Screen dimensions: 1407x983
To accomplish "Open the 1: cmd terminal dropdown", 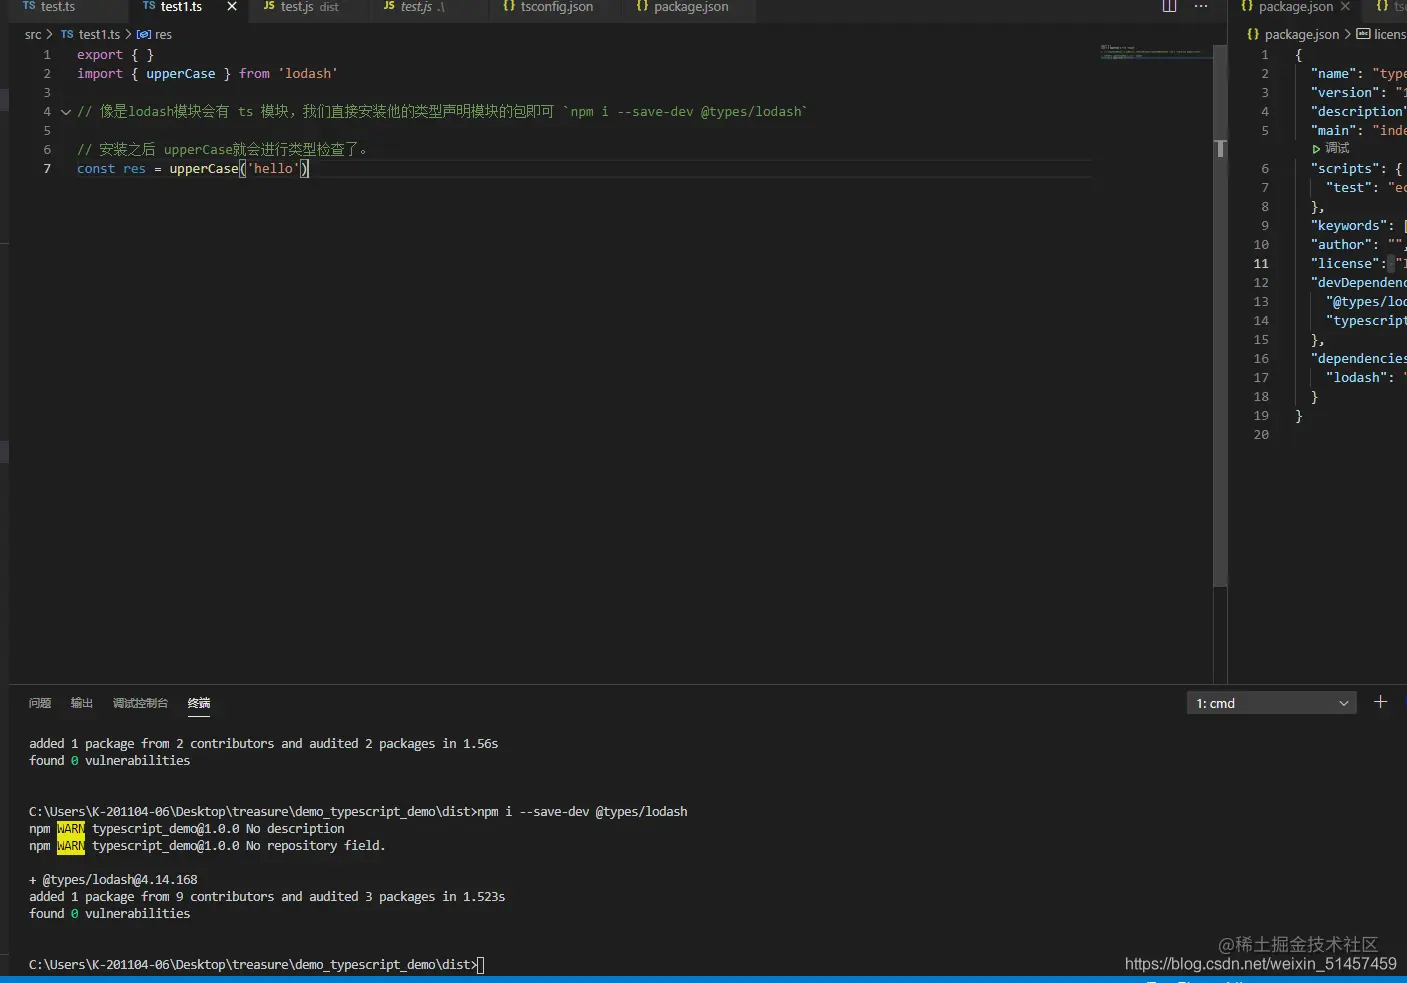I will coord(1271,703).
